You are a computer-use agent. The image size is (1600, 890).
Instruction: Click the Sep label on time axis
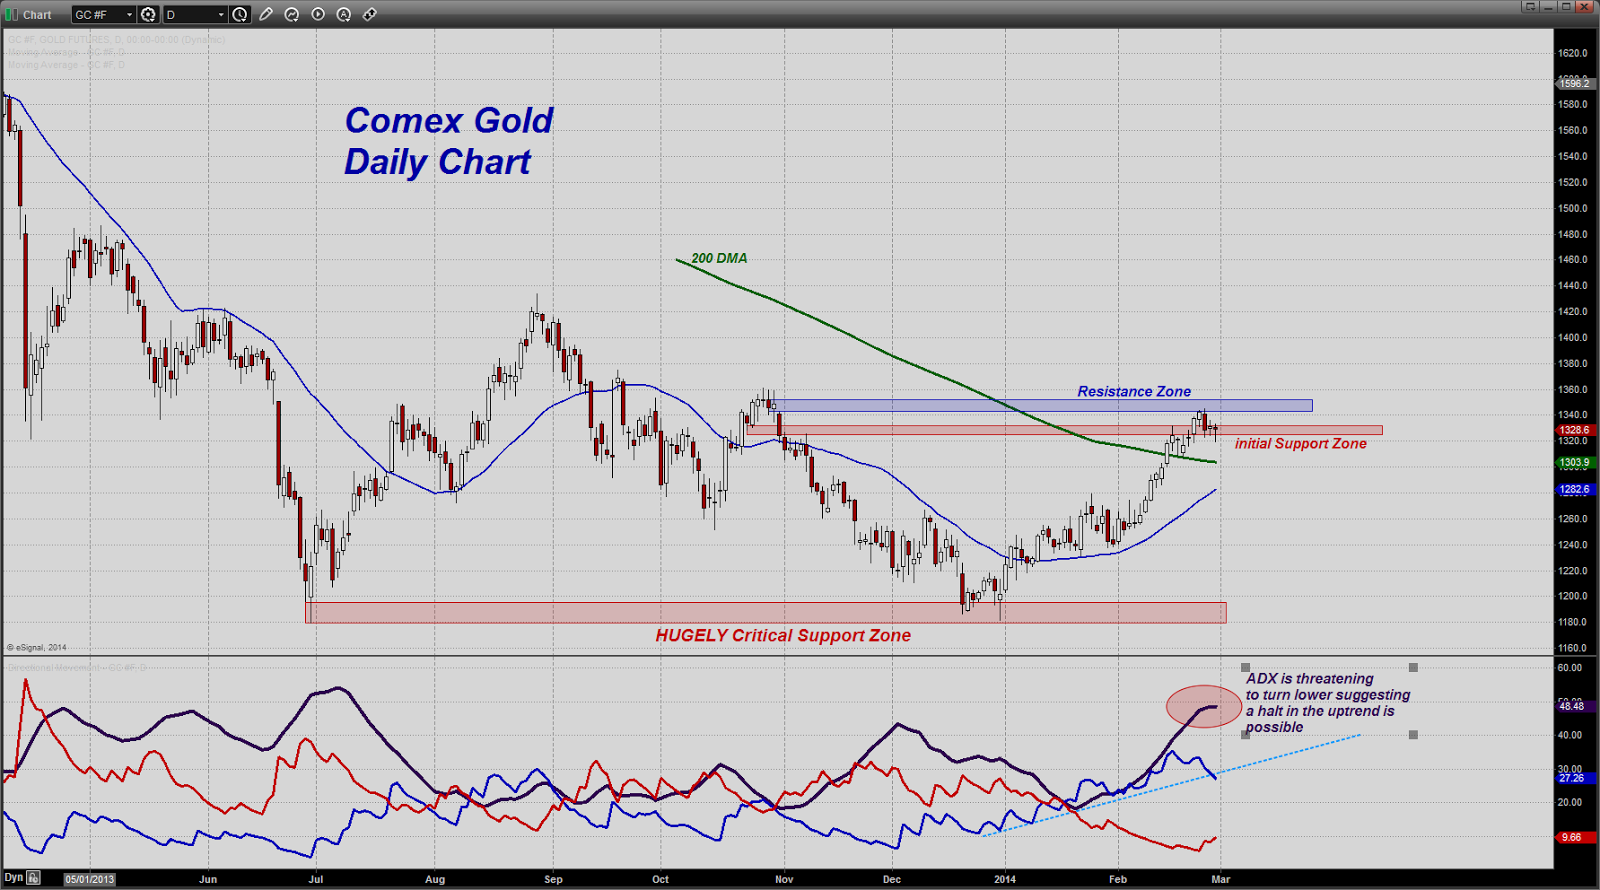tap(553, 880)
